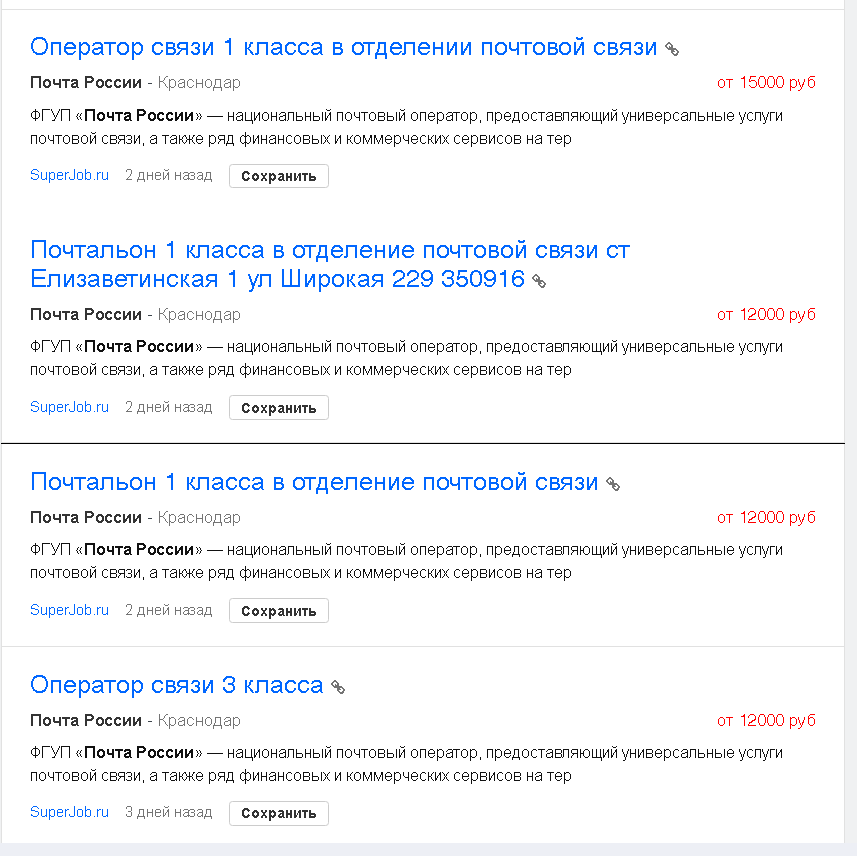Click link icon beside Оператор связи 1 класса title
This screenshot has height=856, width=857.
(672, 49)
